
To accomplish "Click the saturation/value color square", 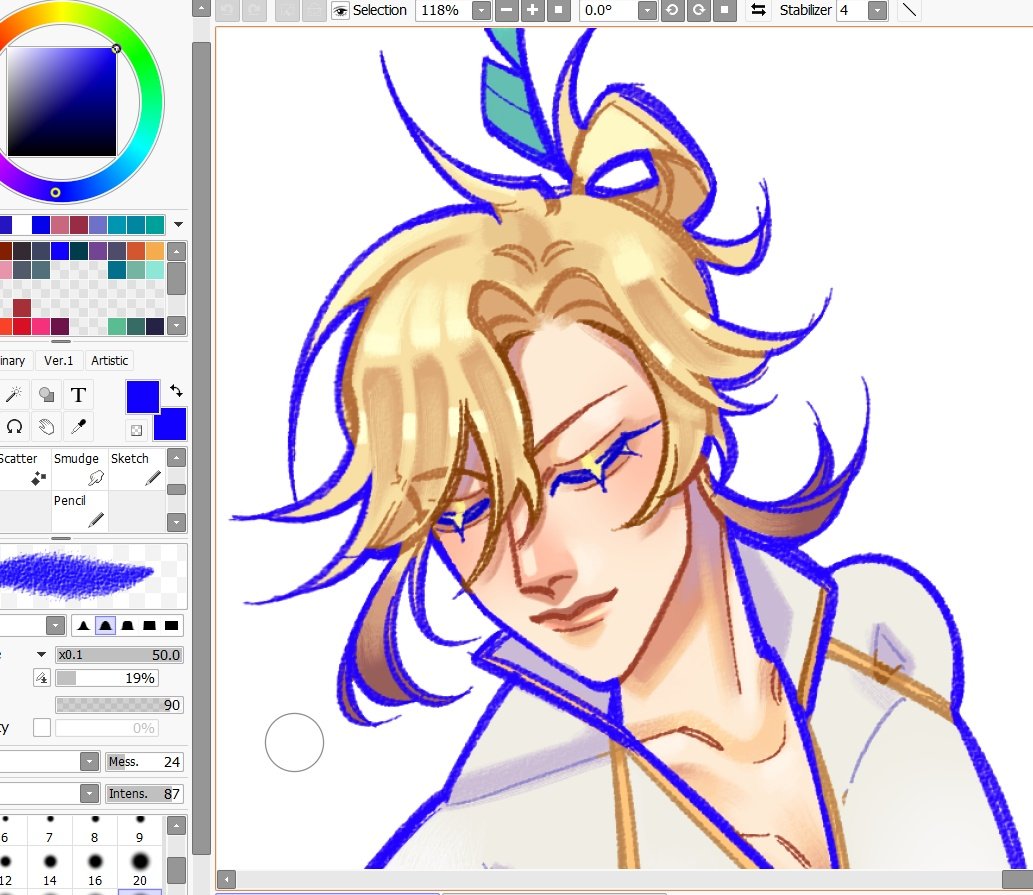I will 62,101.
